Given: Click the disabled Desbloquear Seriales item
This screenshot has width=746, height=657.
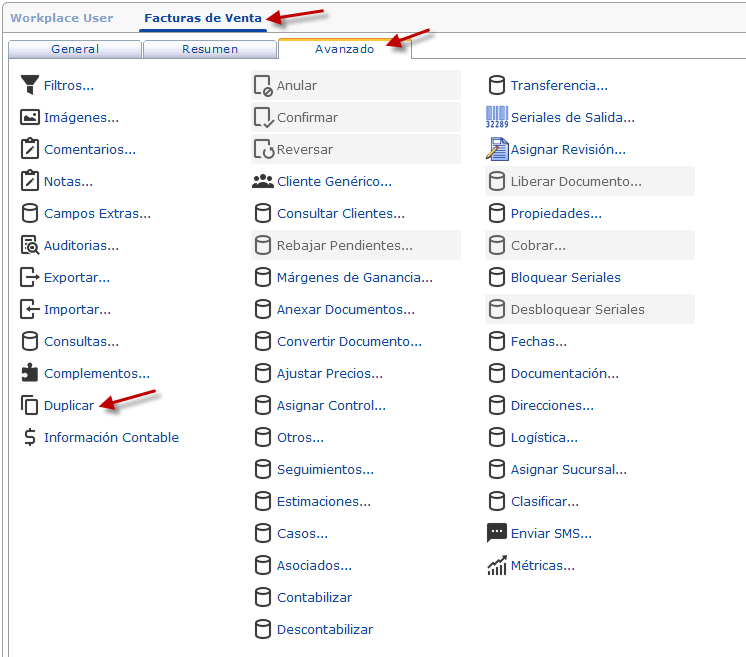Looking at the screenshot, I should (590, 309).
